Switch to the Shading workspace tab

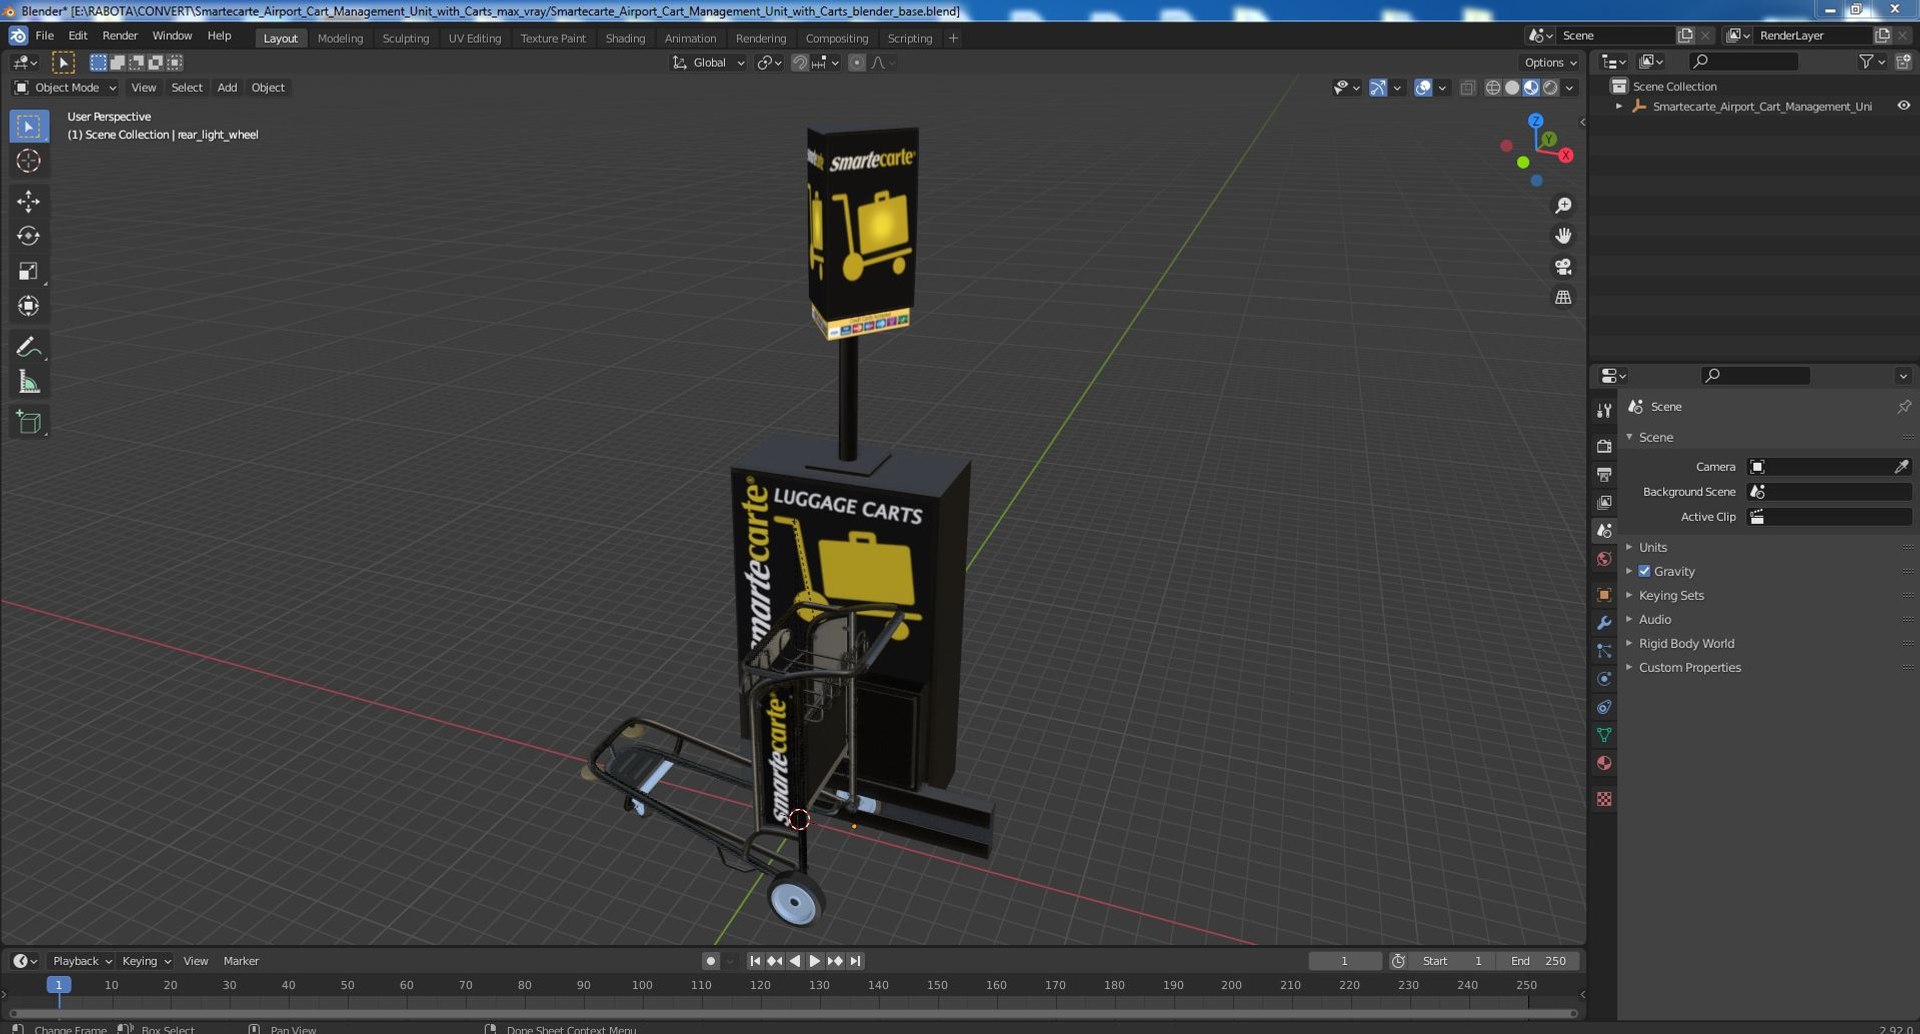coord(625,38)
